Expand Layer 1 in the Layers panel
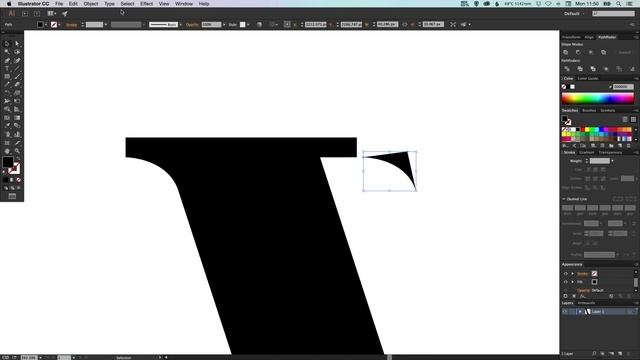Viewport: 640px width, 360px height. tap(580, 311)
